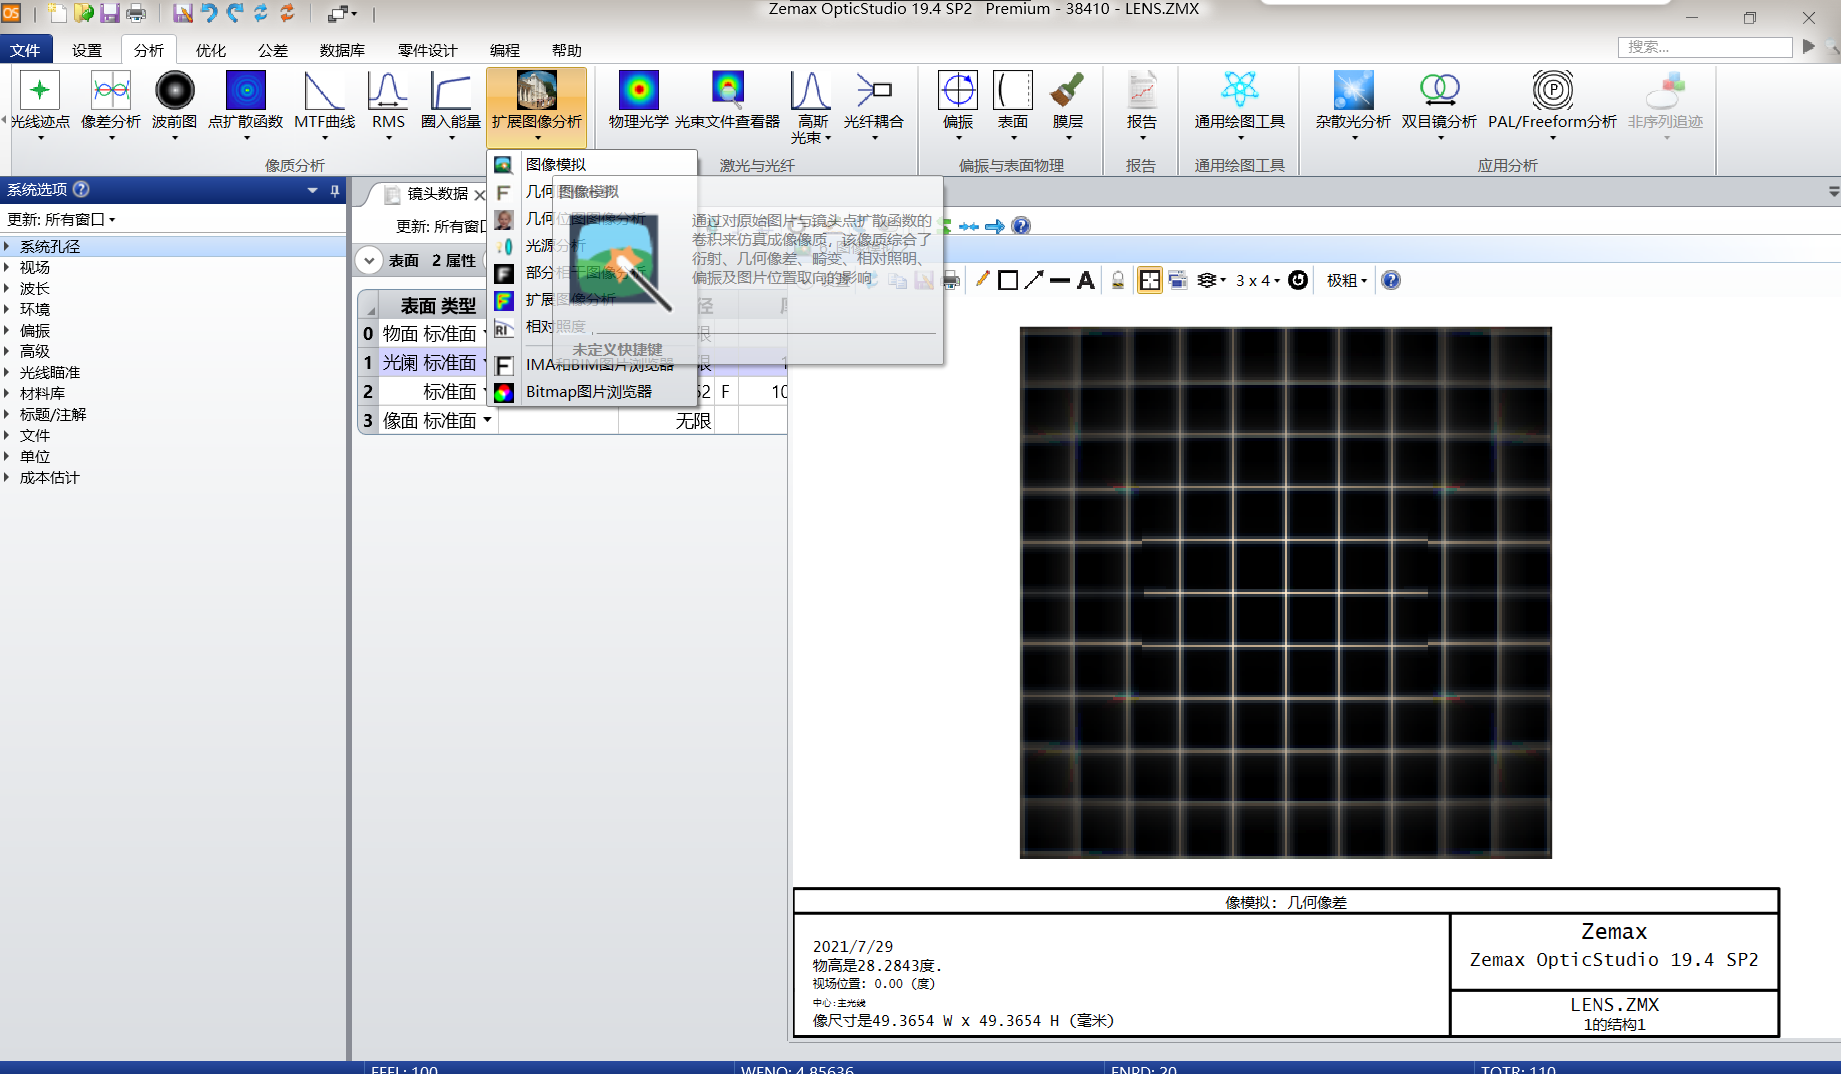Screen dimensions: 1841x1074
Task: Click the print icon in image window toolbar
Action: pos(951,280)
